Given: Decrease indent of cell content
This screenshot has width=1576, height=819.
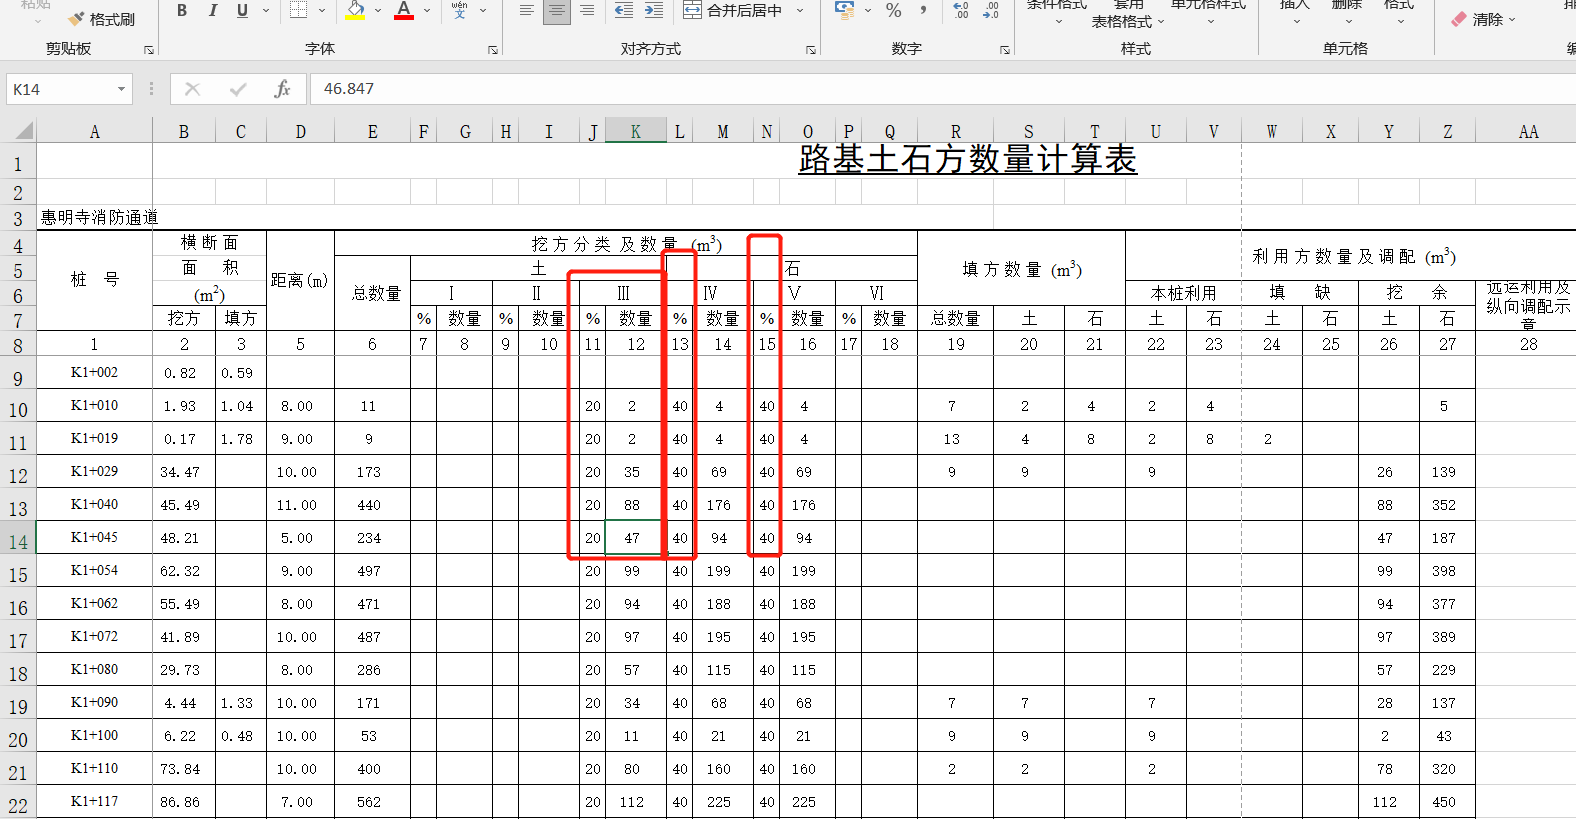Looking at the screenshot, I should click(x=623, y=10).
